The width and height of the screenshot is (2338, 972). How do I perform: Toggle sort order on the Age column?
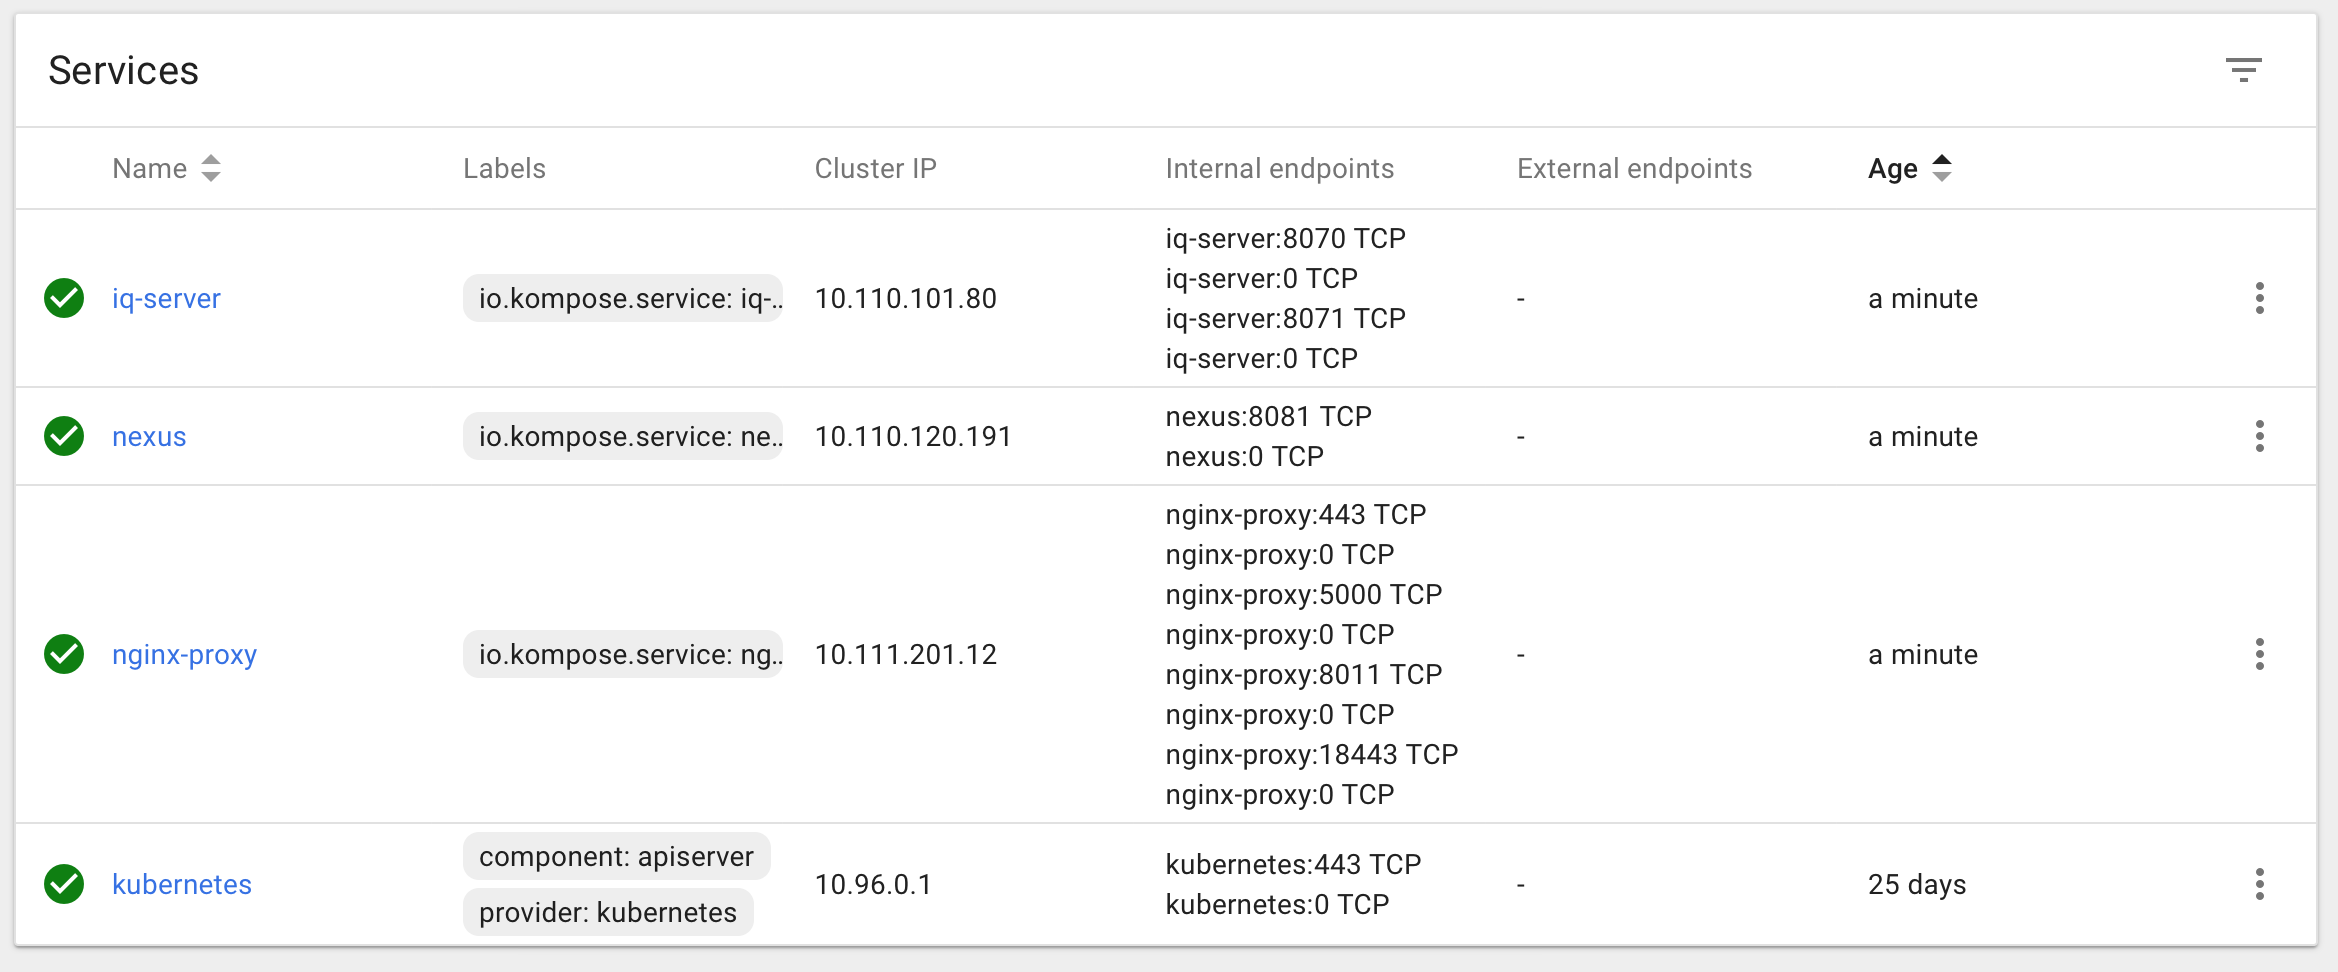pos(1941,168)
